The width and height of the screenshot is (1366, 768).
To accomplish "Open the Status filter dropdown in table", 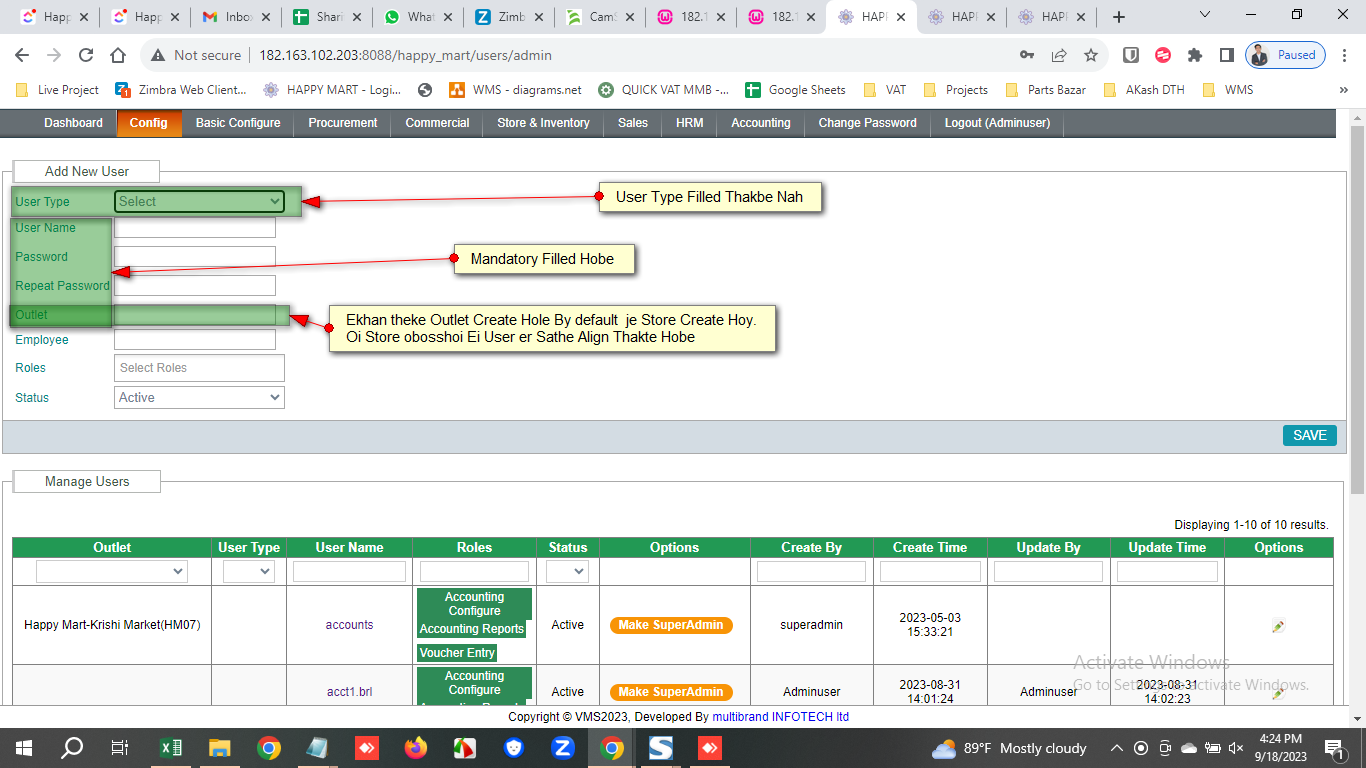I will tap(567, 571).
